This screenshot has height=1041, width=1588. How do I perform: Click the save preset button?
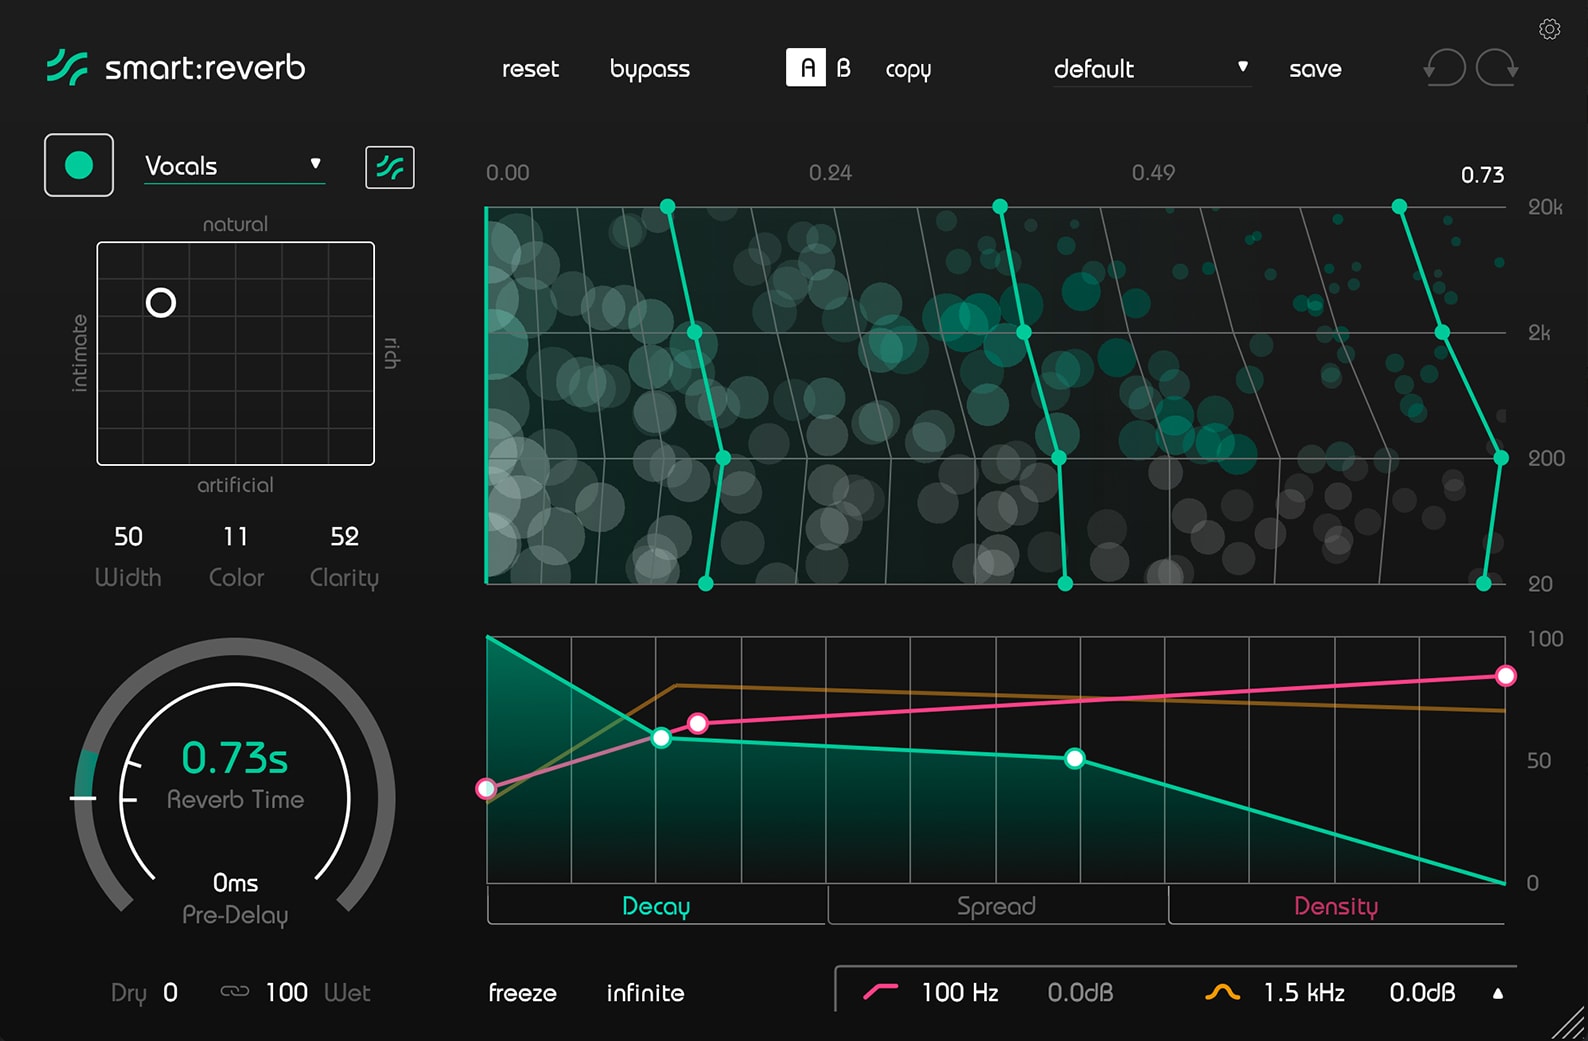pos(1315,69)
